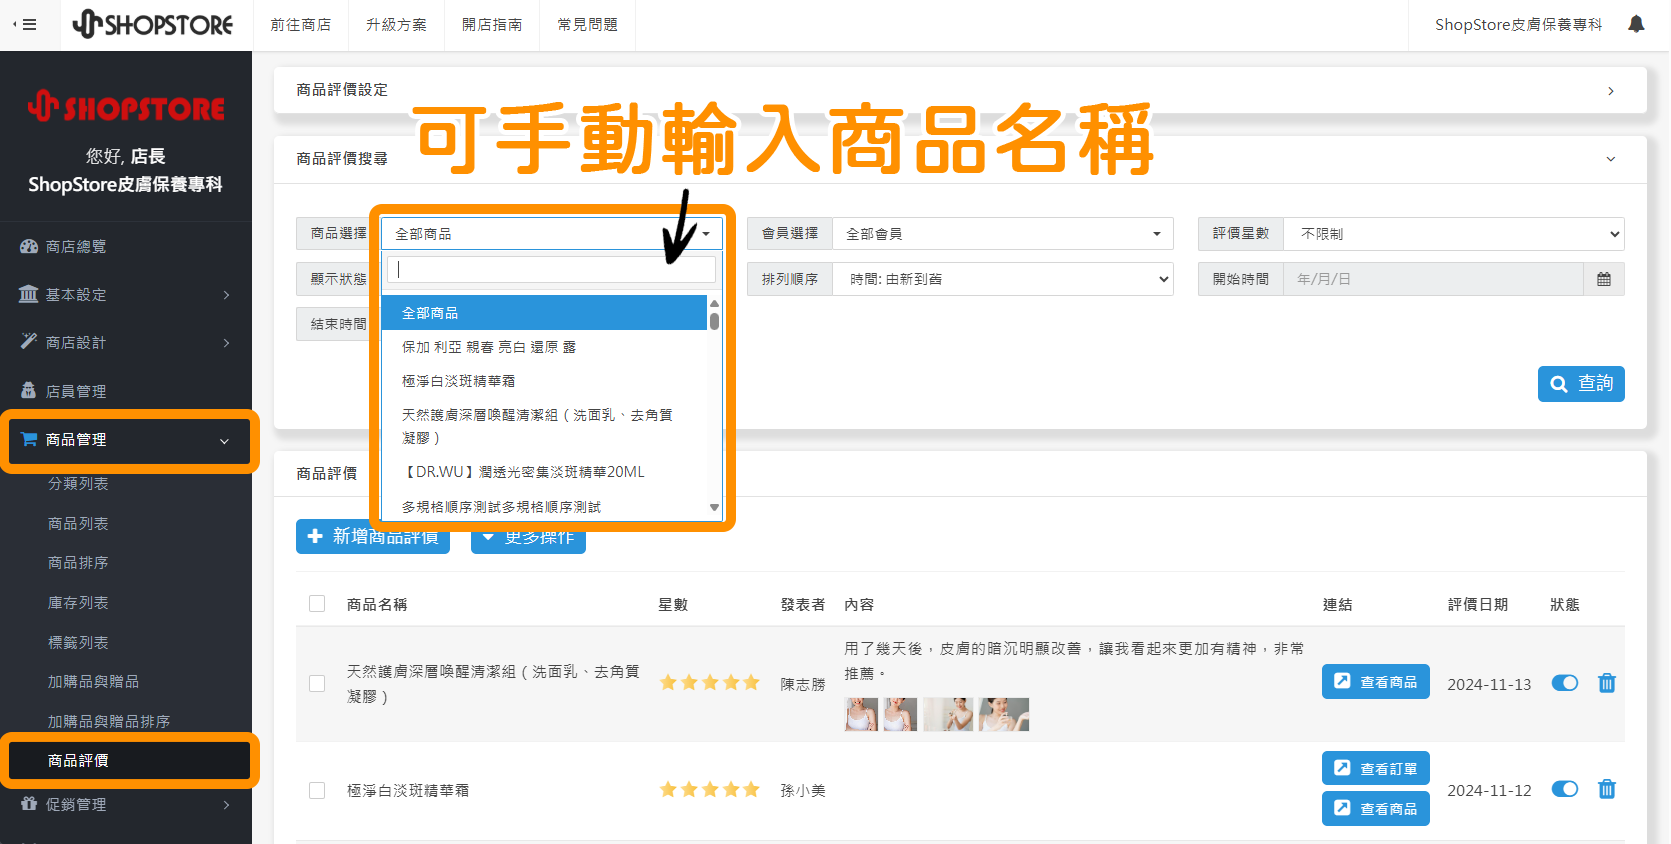This screenshot has width=1671, height=844.
Task: Click the 新增商品評價 button
Action: click(x=373, y=537)
